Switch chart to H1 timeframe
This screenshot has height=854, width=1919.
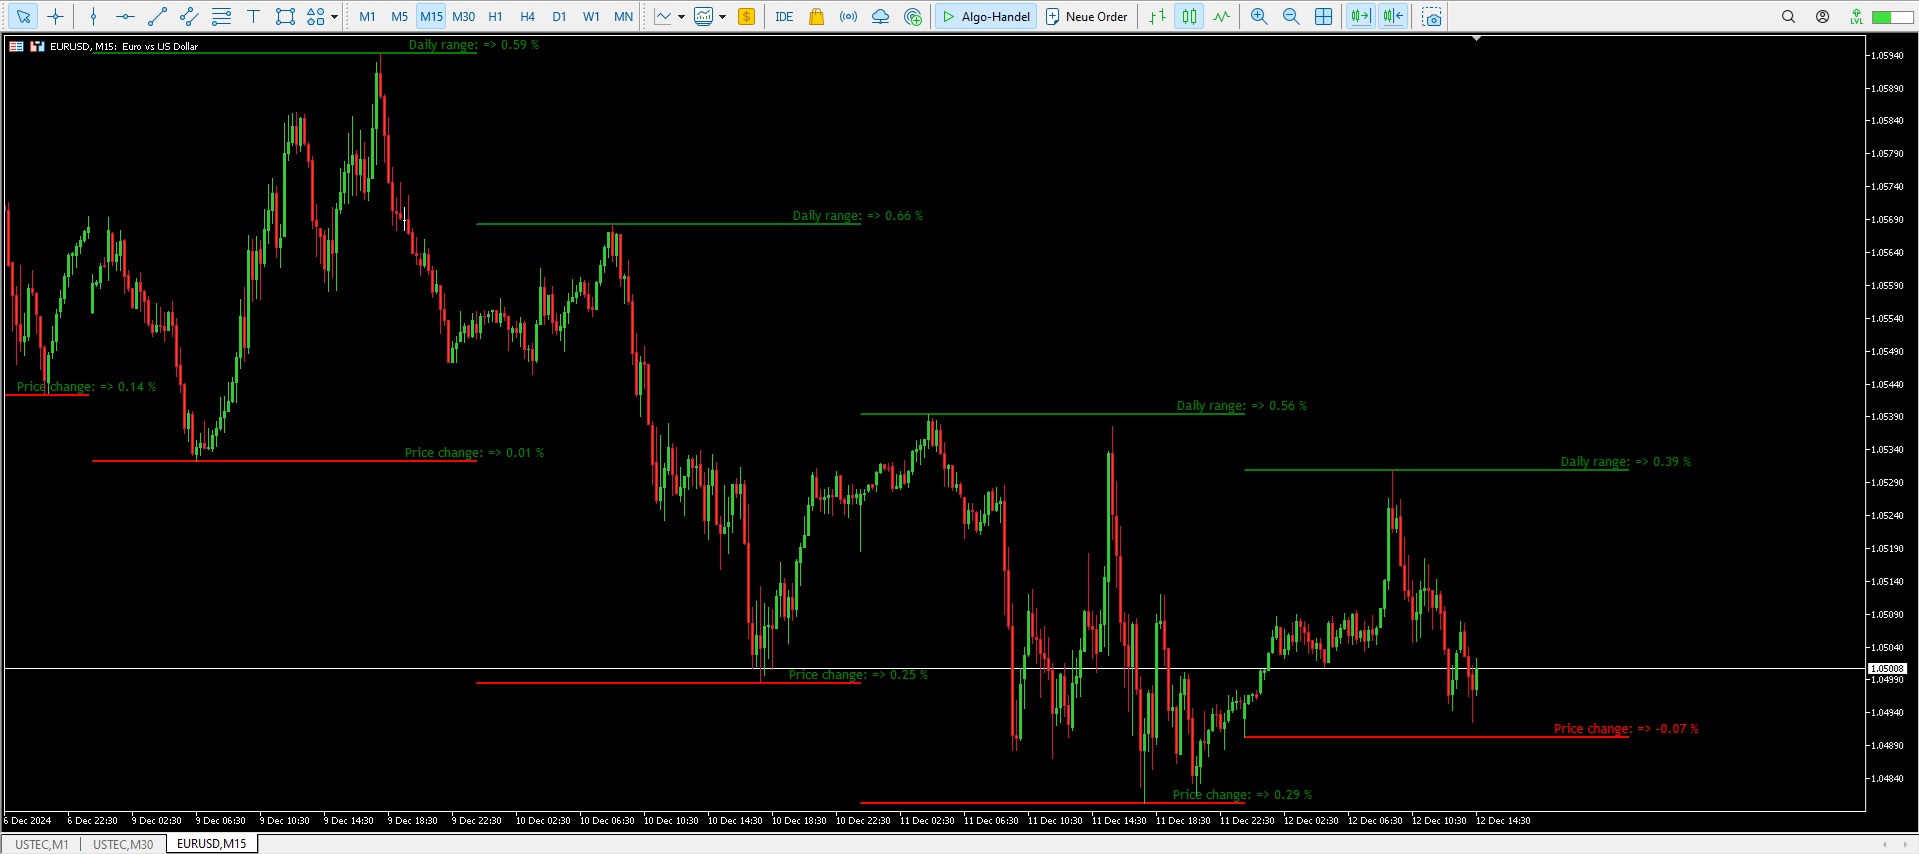tap(495, 16)
